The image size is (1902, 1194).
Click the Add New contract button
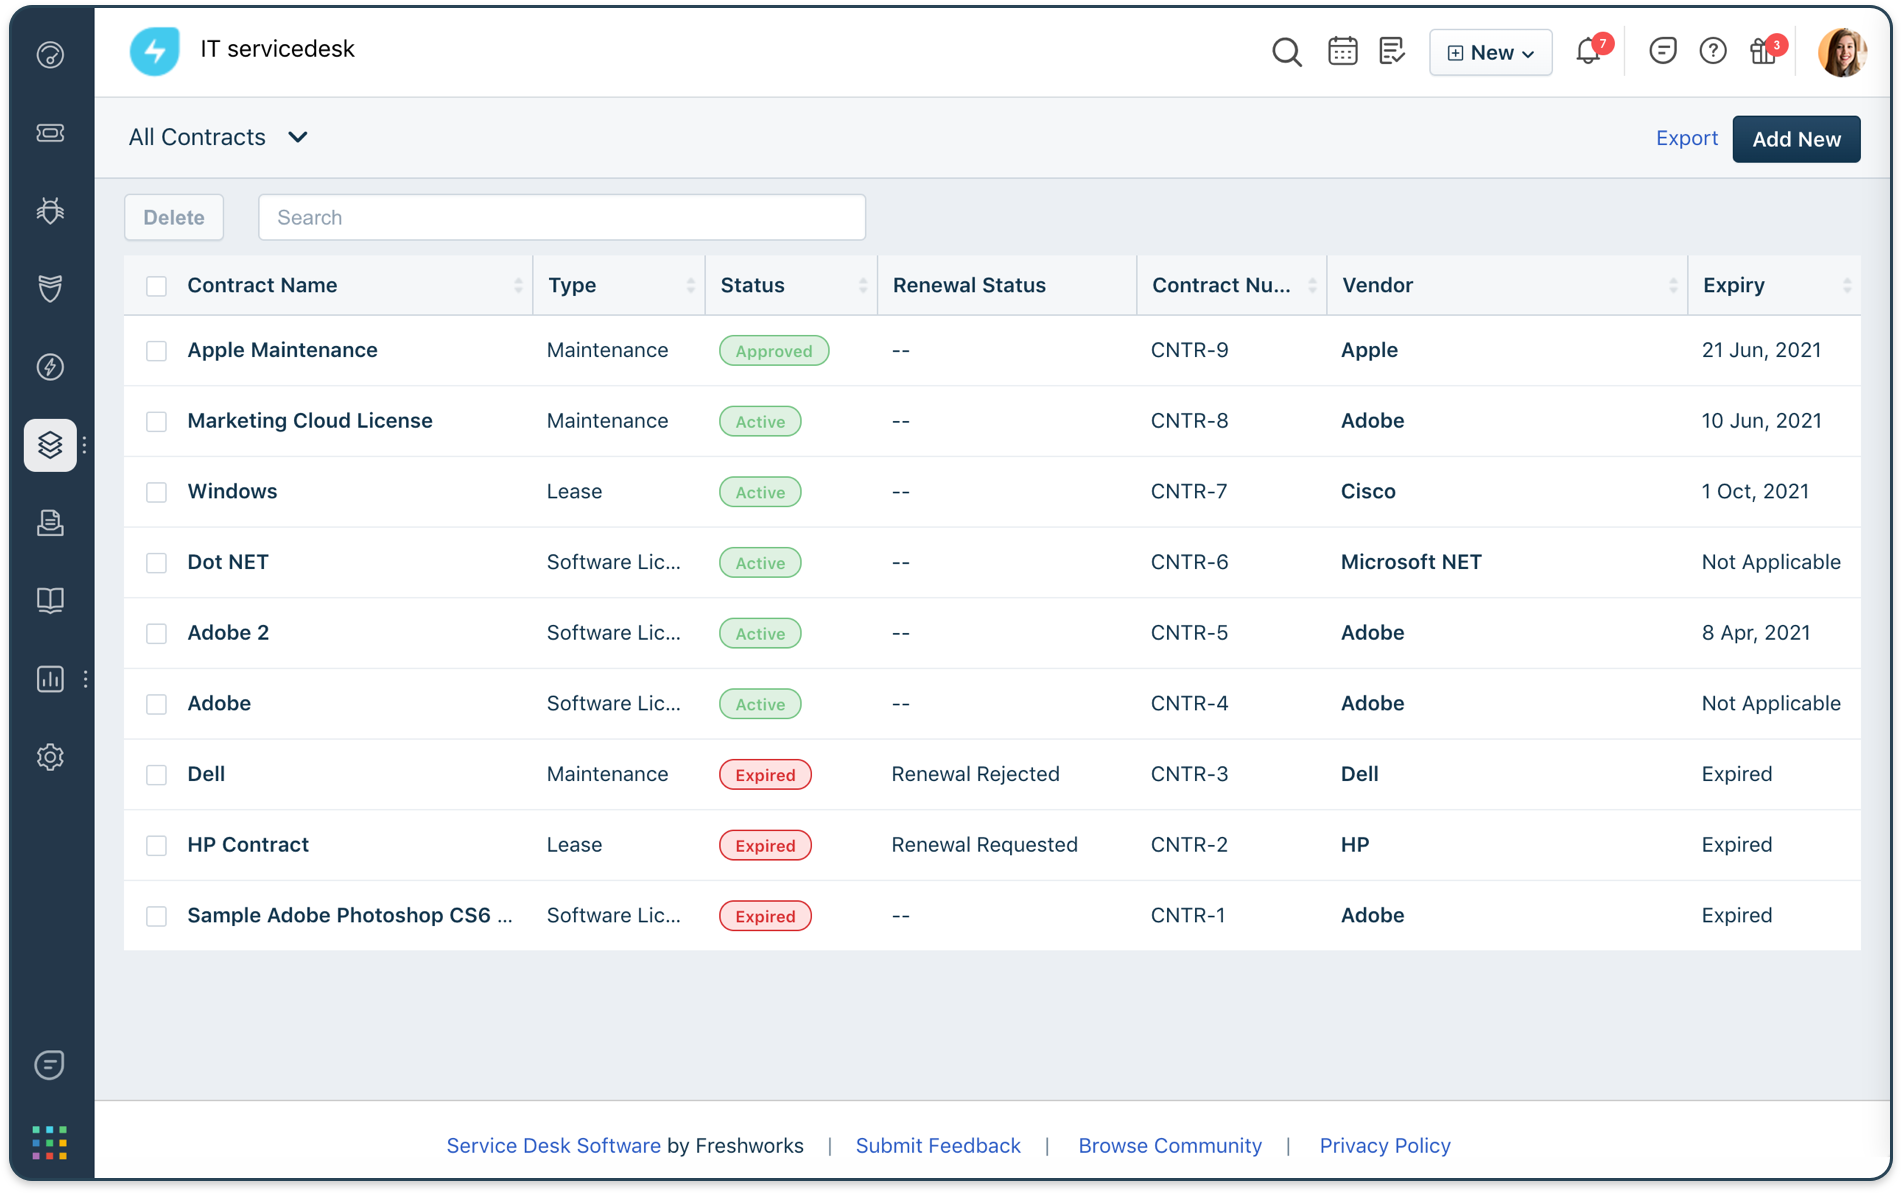point(1795,139)
